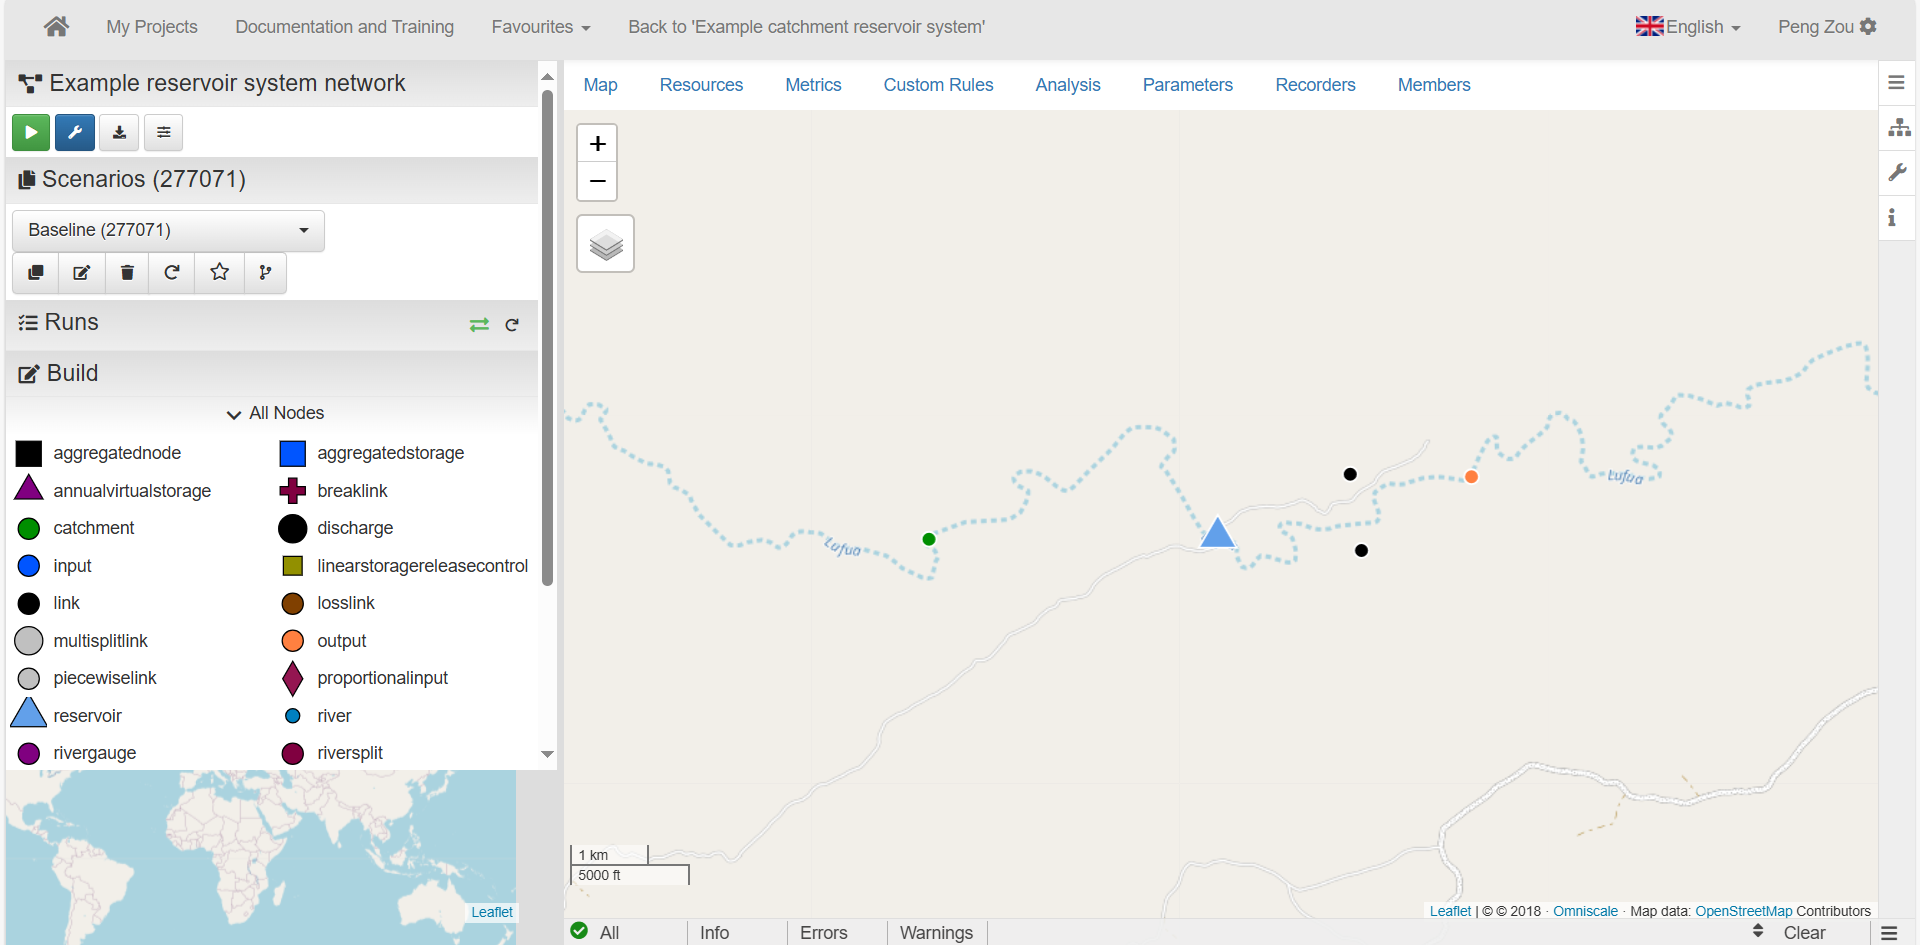Clone the scenario with copy icon
This screenshot has width=1920, height=945.
[36, 273]
